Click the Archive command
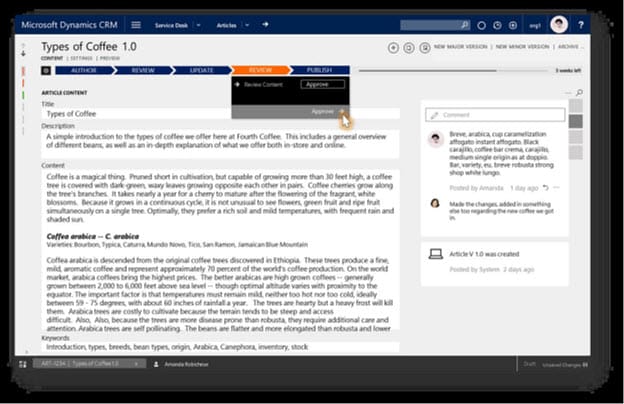Screen dimensions: 624x404 tap(568, 47)
